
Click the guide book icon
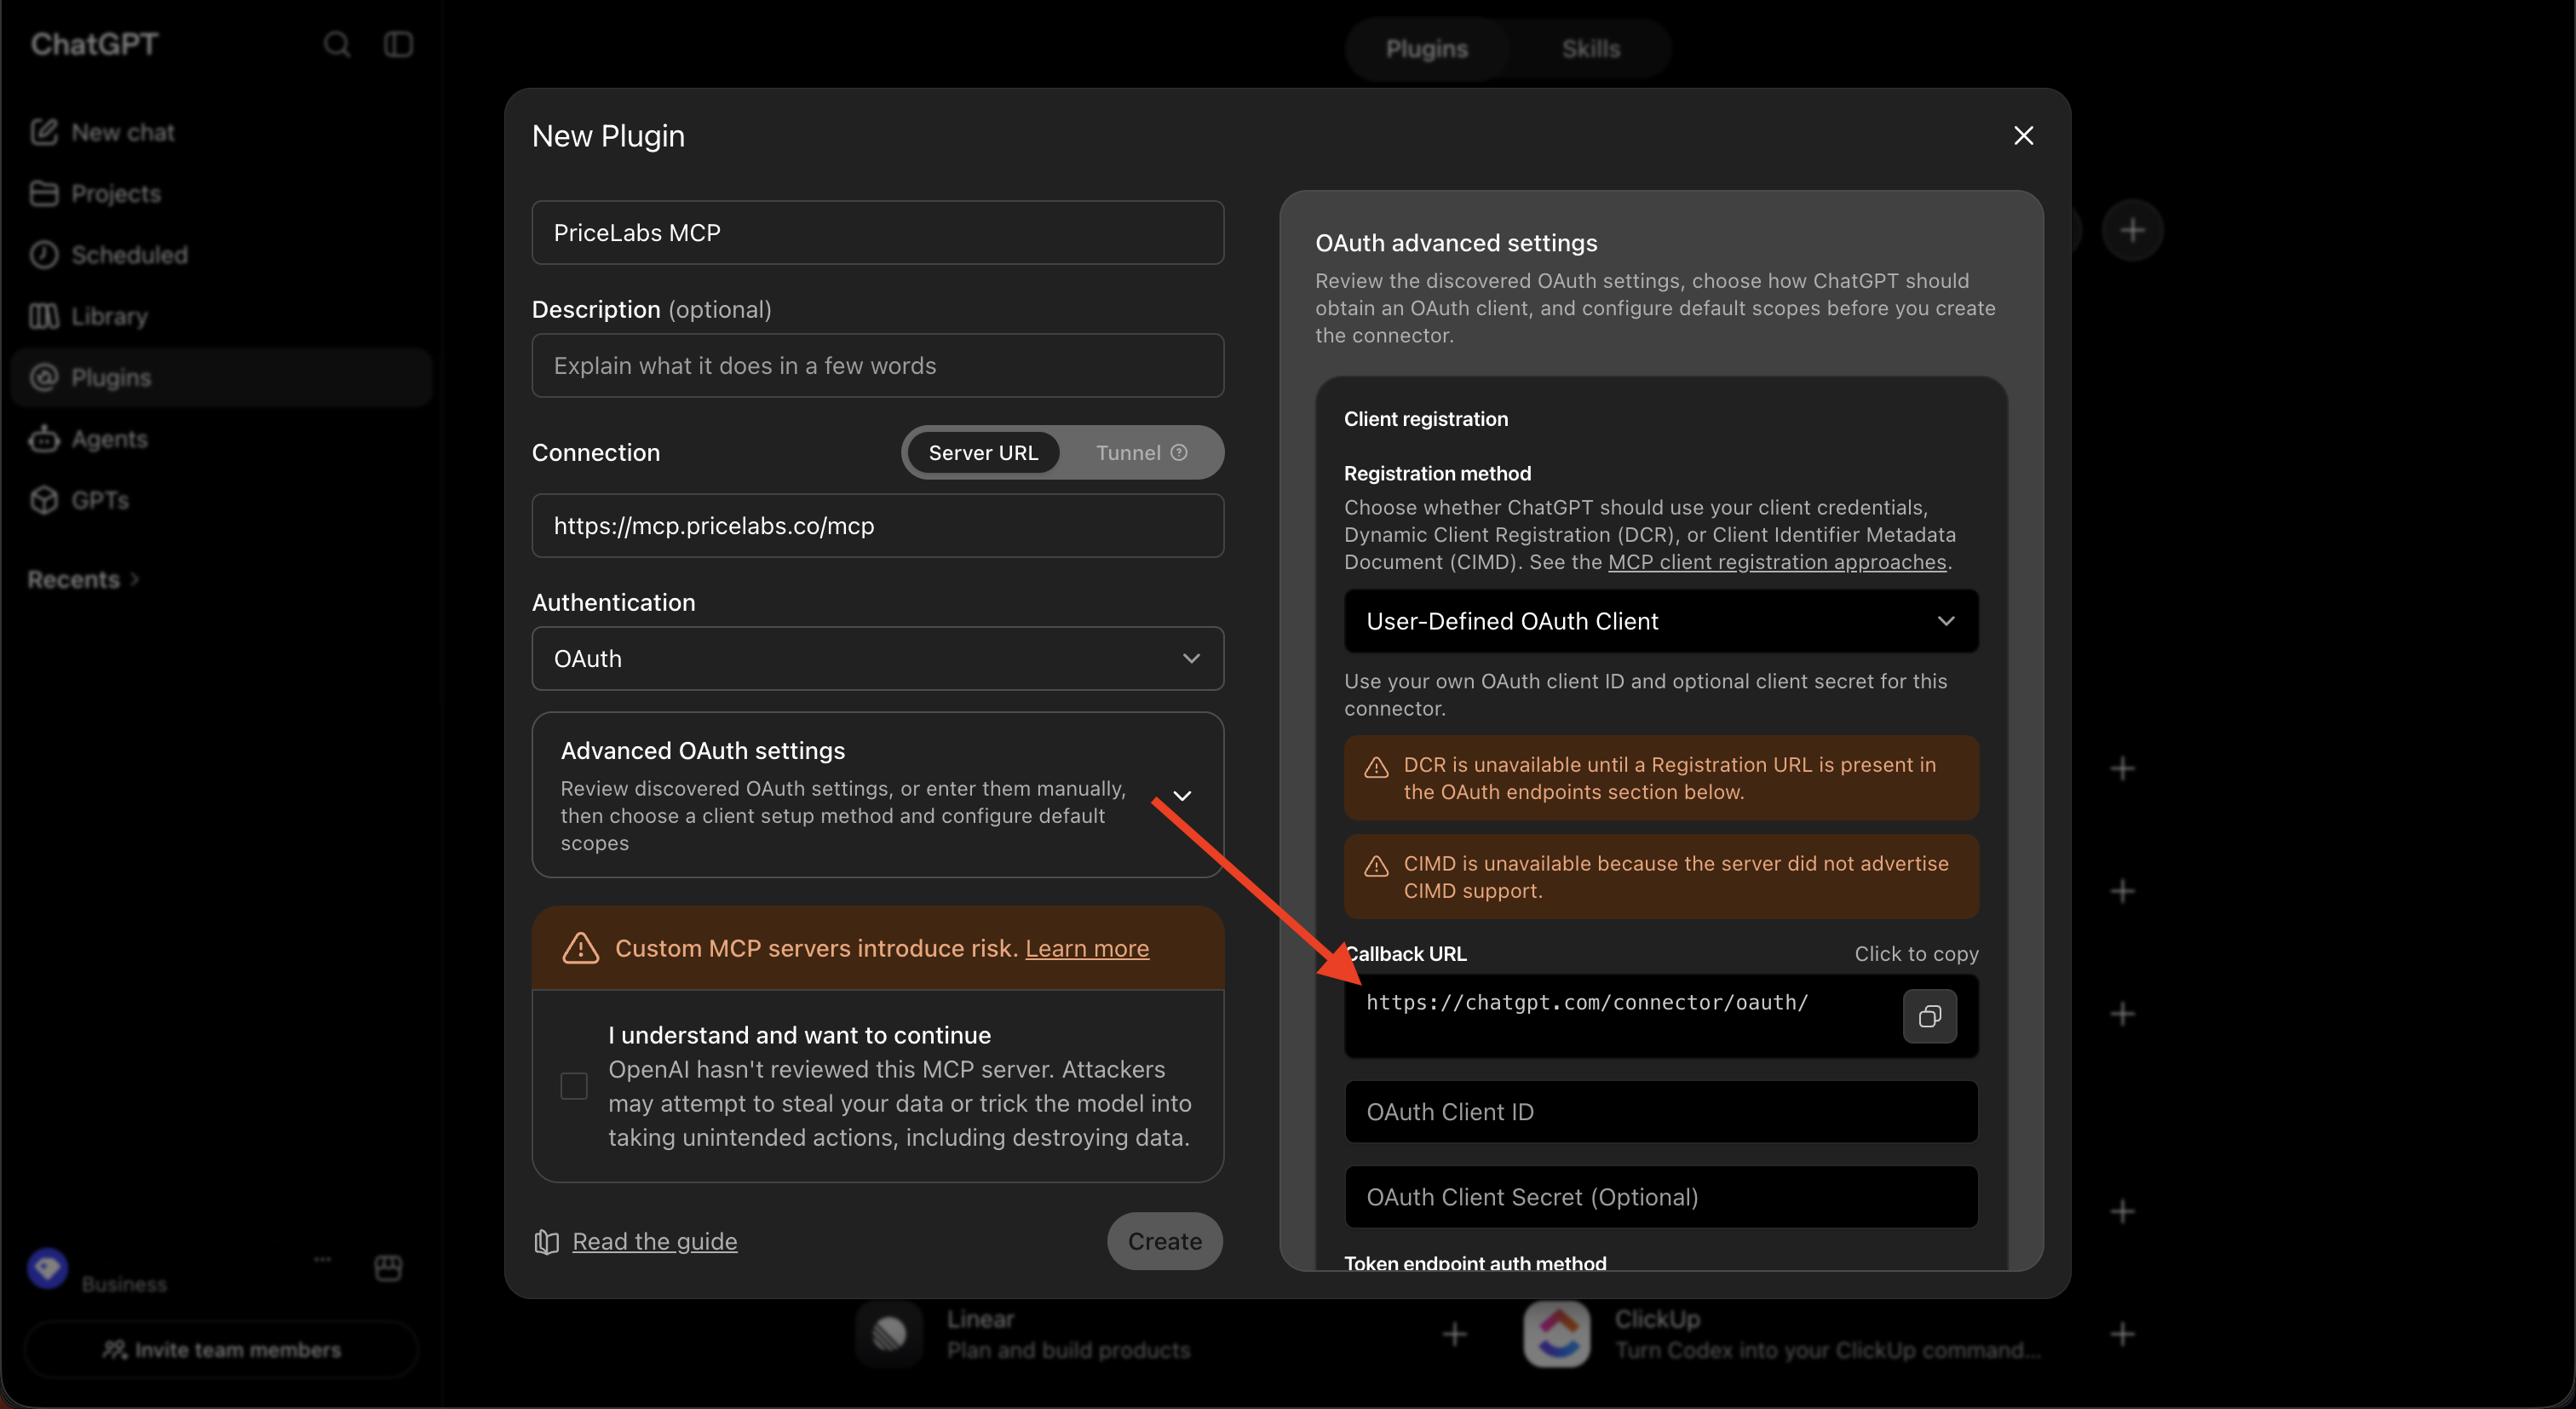click(546, 1241)
